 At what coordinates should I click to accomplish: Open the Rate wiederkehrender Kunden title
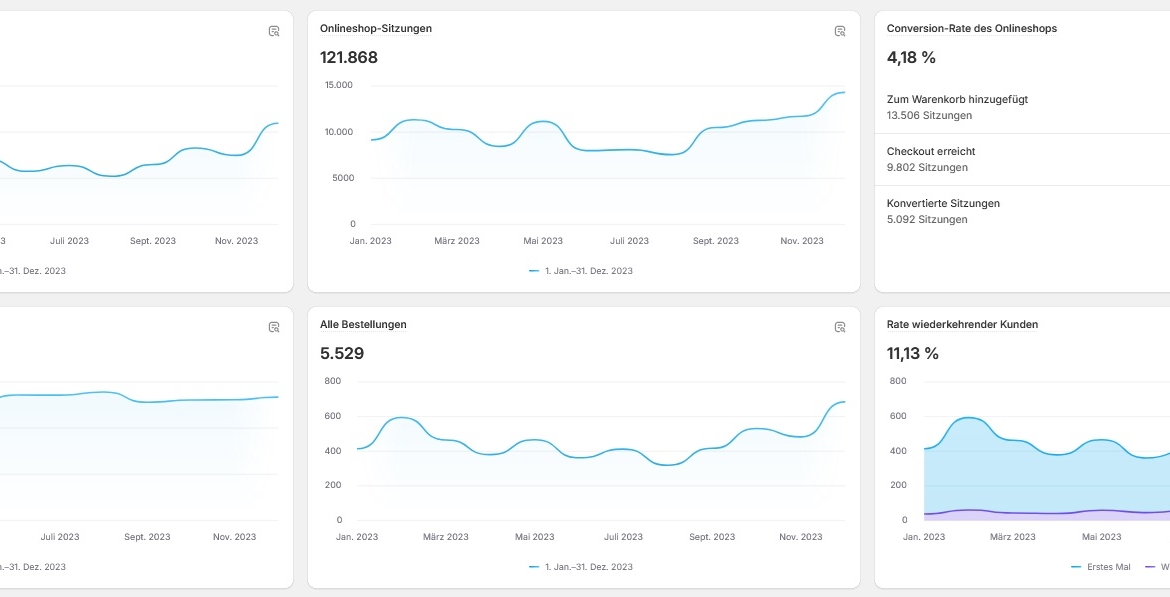[962, 325]
